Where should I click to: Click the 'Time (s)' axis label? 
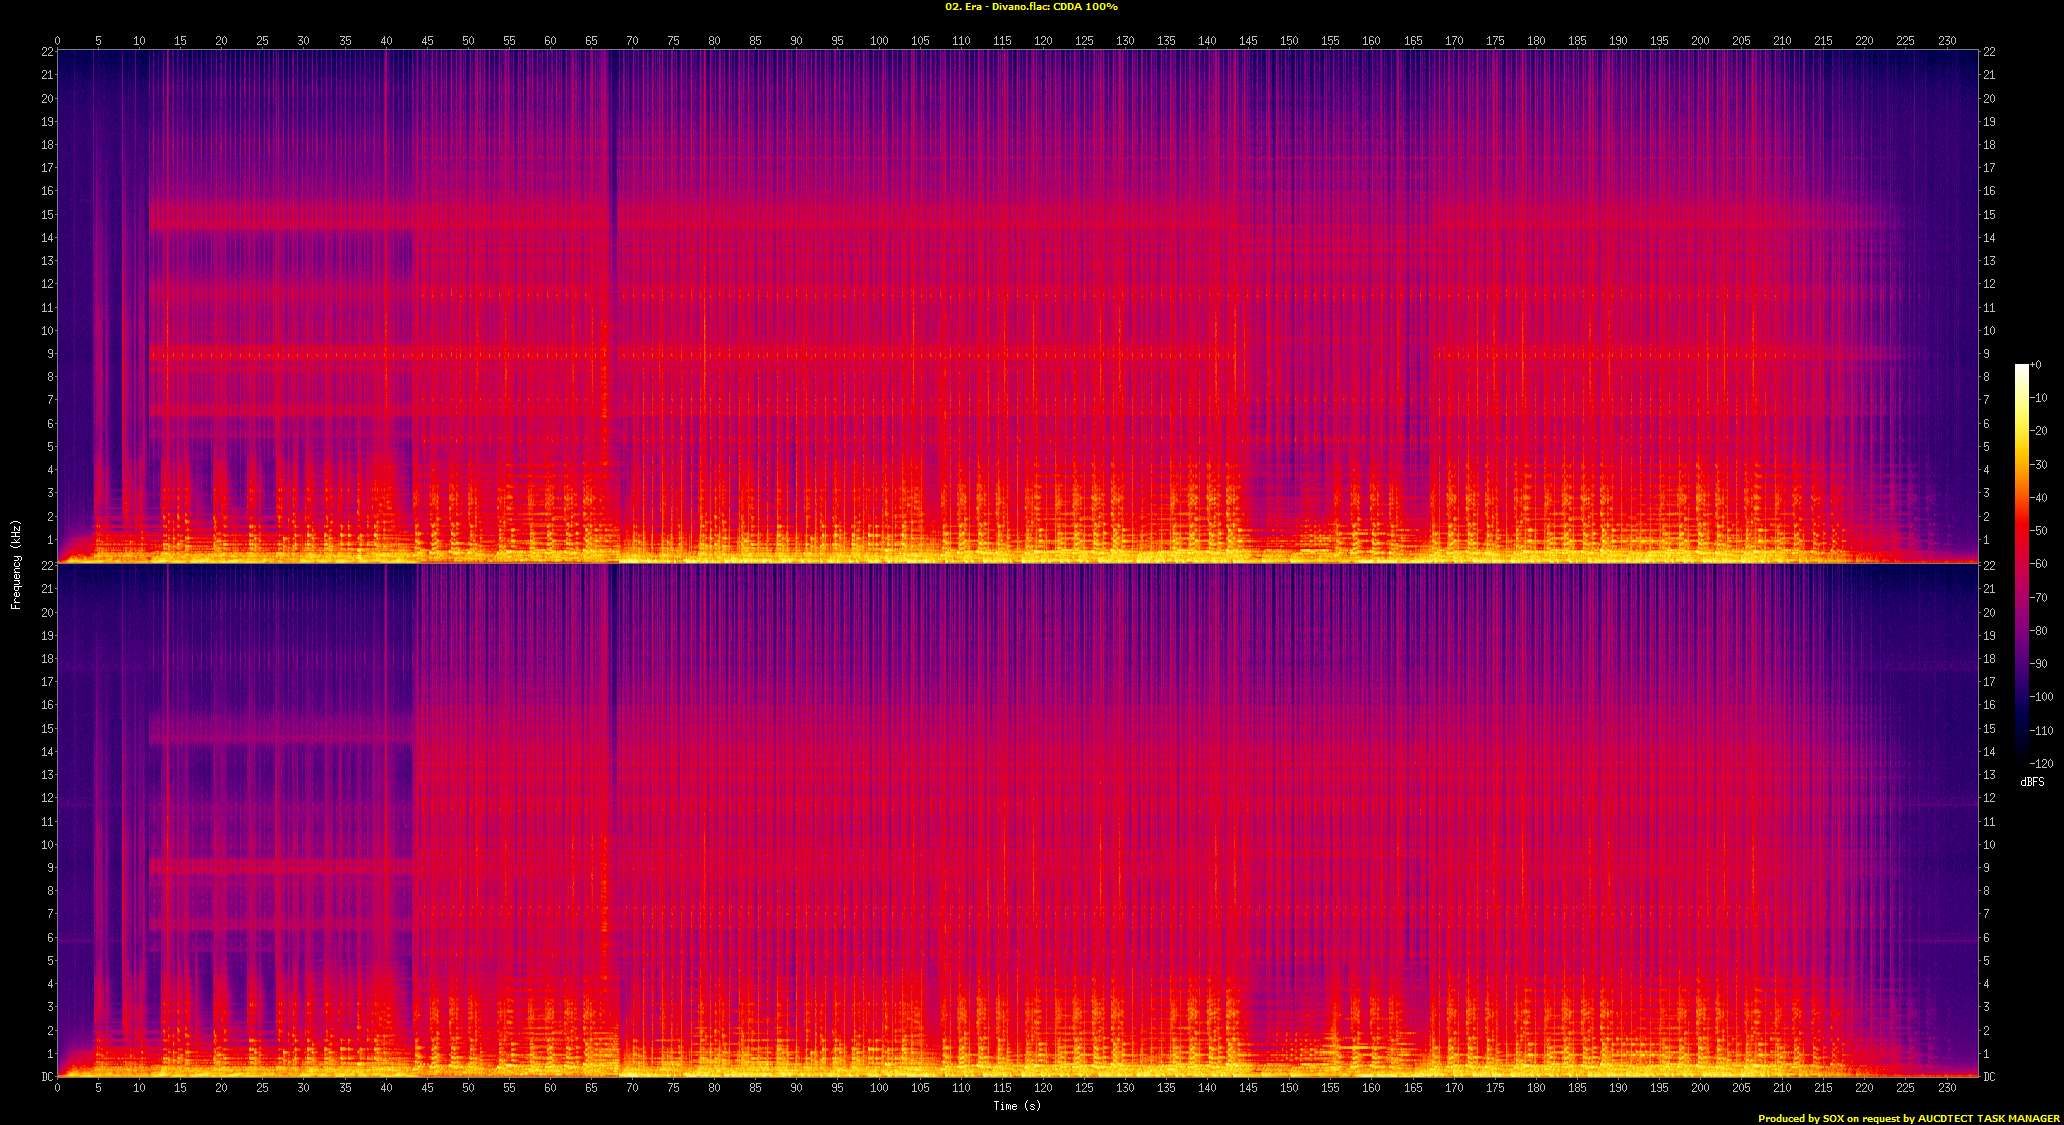(x=1016, y=1105)
